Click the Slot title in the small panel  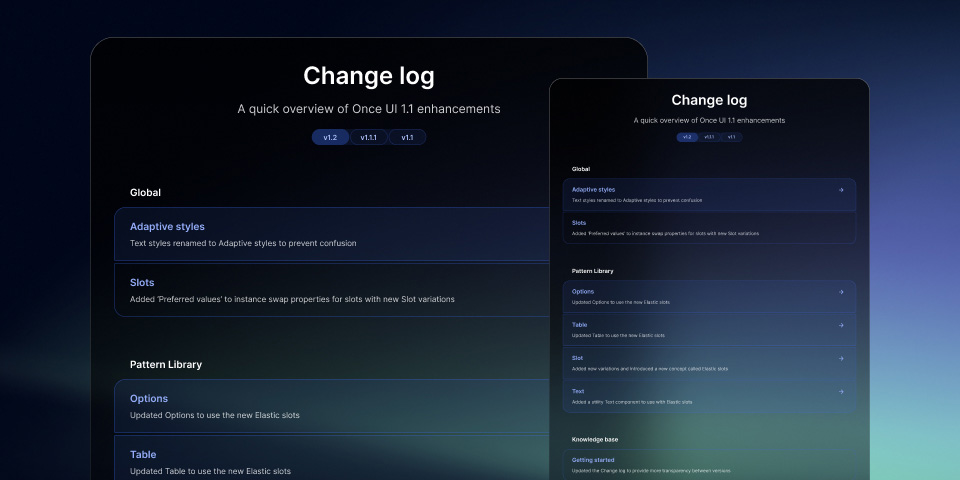tap(577, 358)
